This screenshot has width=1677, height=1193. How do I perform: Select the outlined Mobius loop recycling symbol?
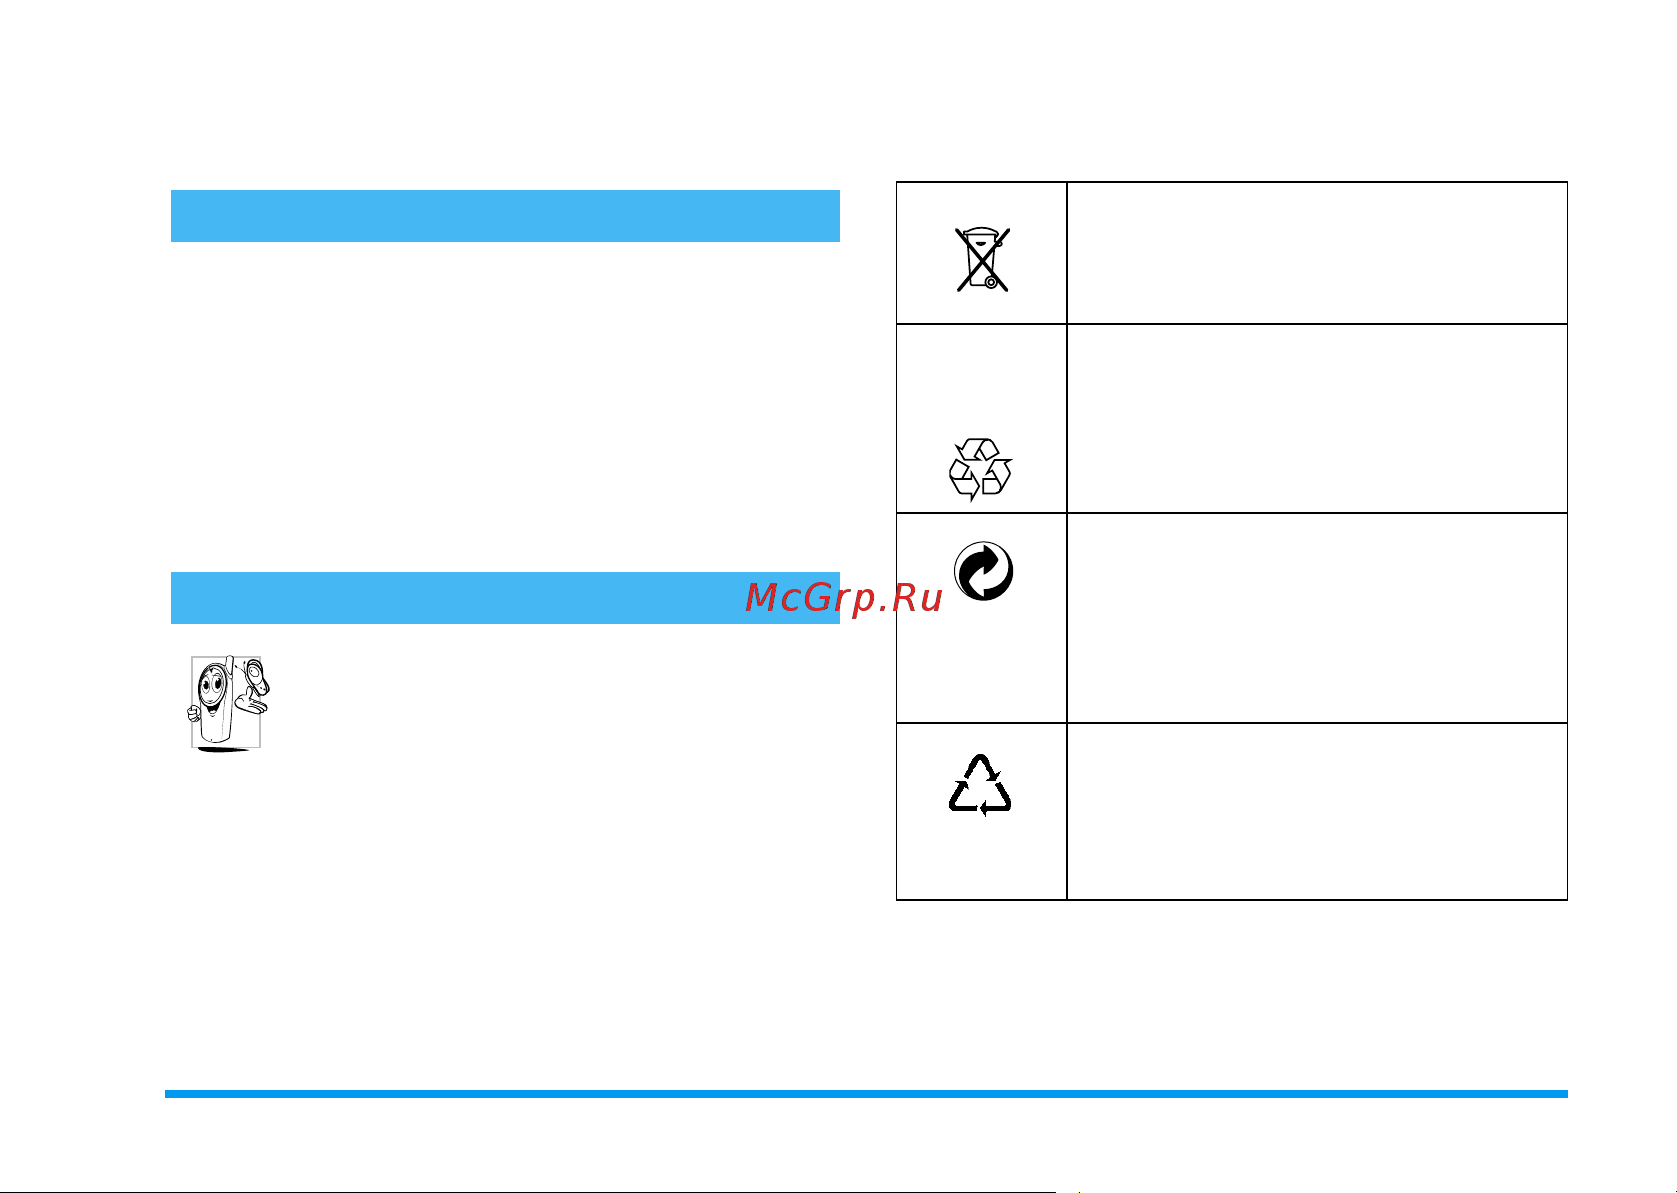point(980,469)
